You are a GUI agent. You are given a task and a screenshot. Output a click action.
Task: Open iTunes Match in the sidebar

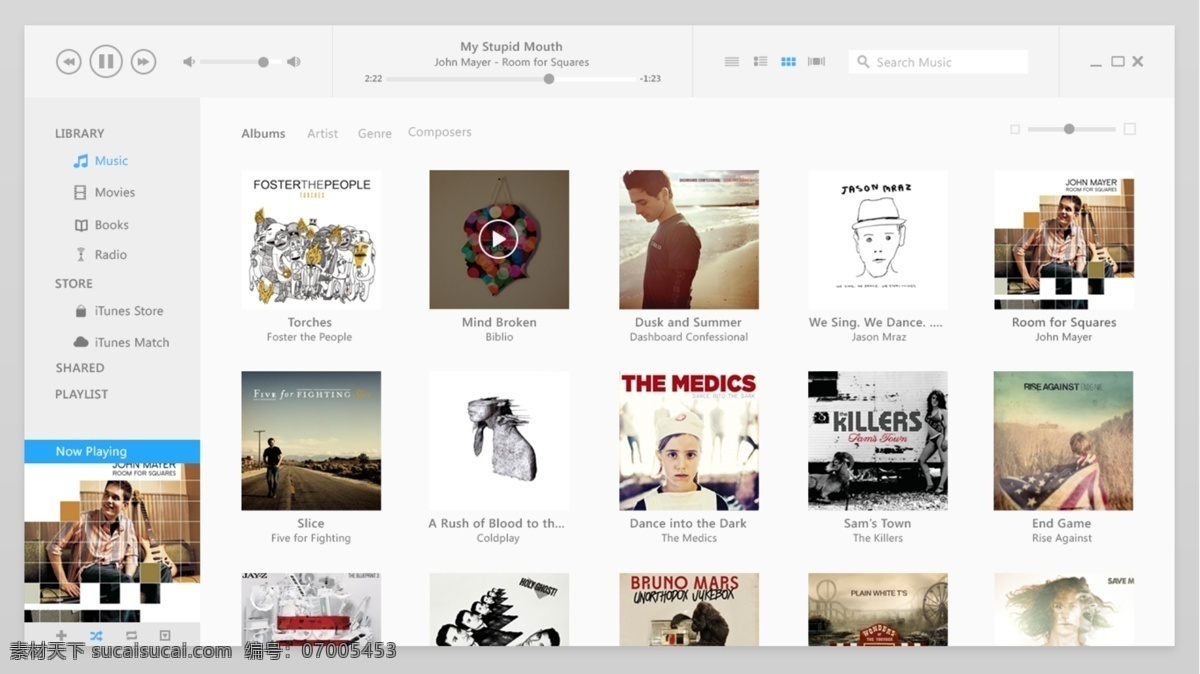121,342
